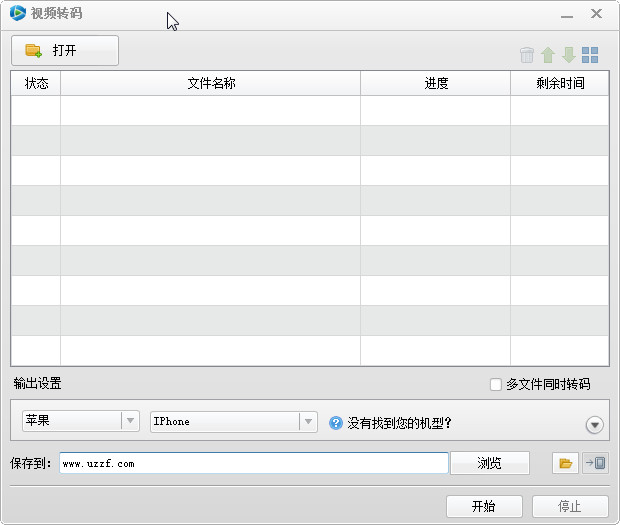Click the 保存到 save path field
The width and height of the screenshot is (620, 525).
253,463
